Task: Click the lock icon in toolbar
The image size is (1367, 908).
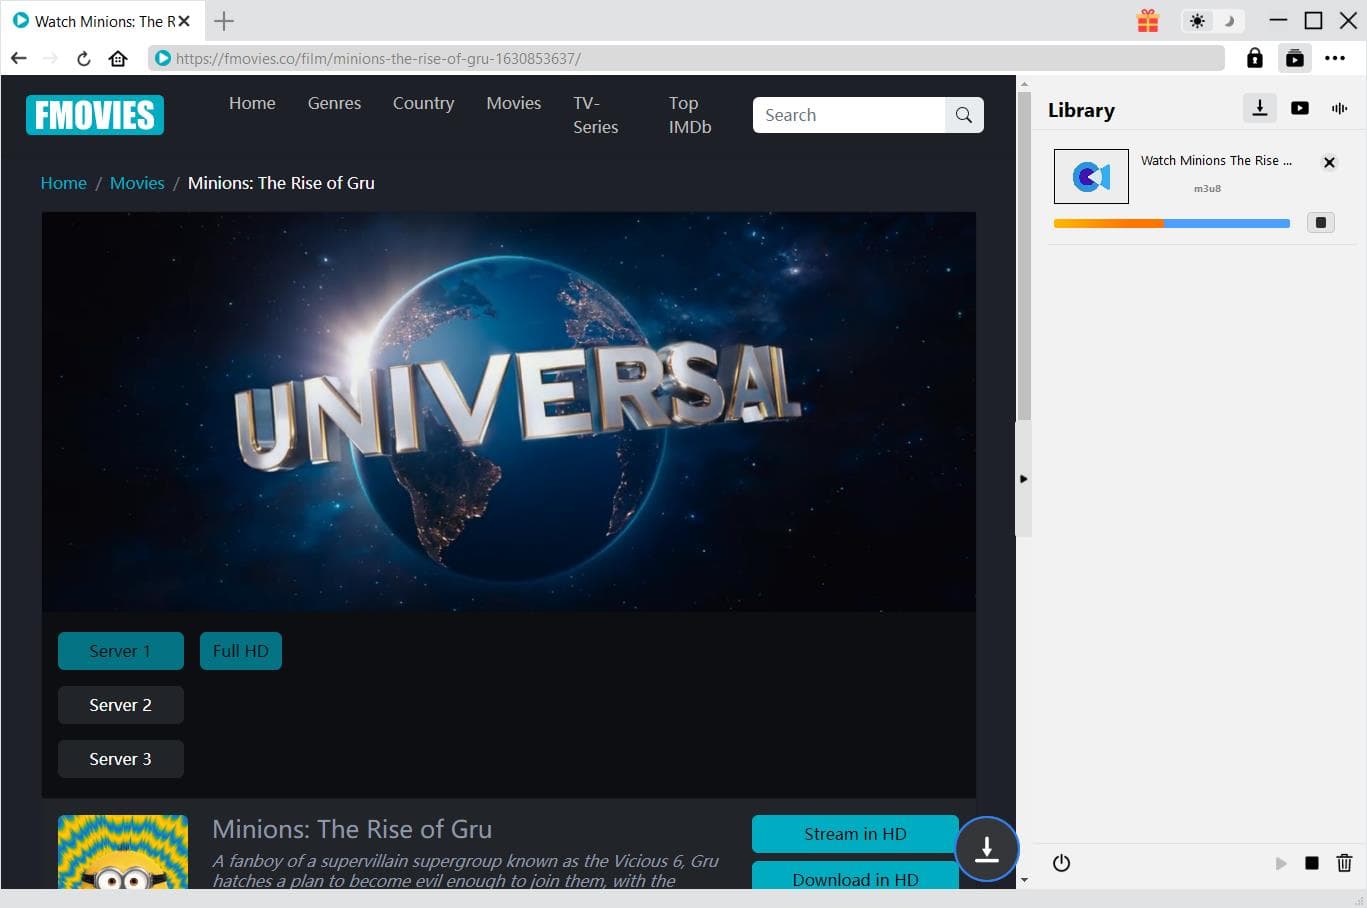Action: click(x=1255, y=58)
